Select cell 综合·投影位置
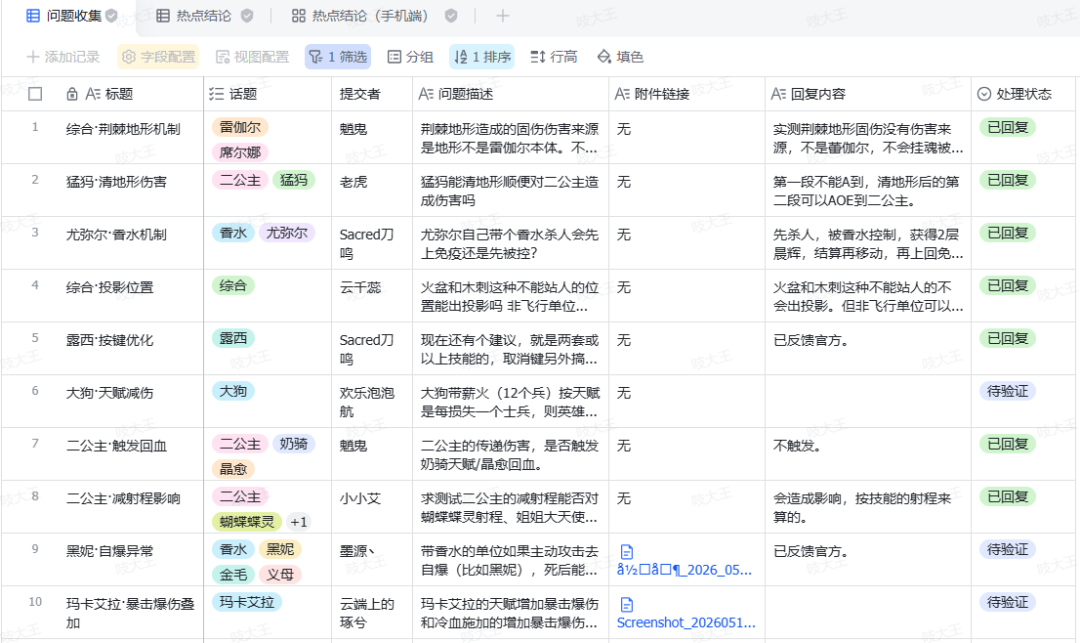Image resolution: width=1080 pixels, height=643 pixels. click(131, 295)
